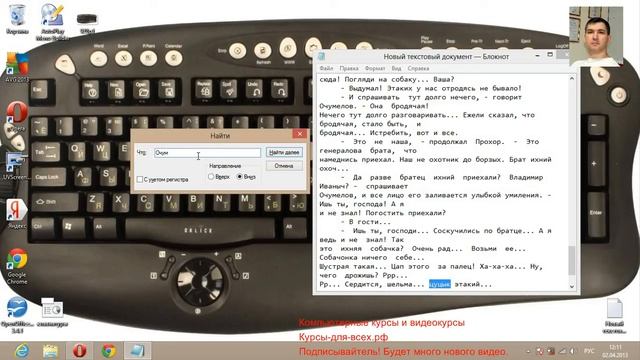Click the Найти далее button
Screen dimensions: 640x360
tap(284, 152)
